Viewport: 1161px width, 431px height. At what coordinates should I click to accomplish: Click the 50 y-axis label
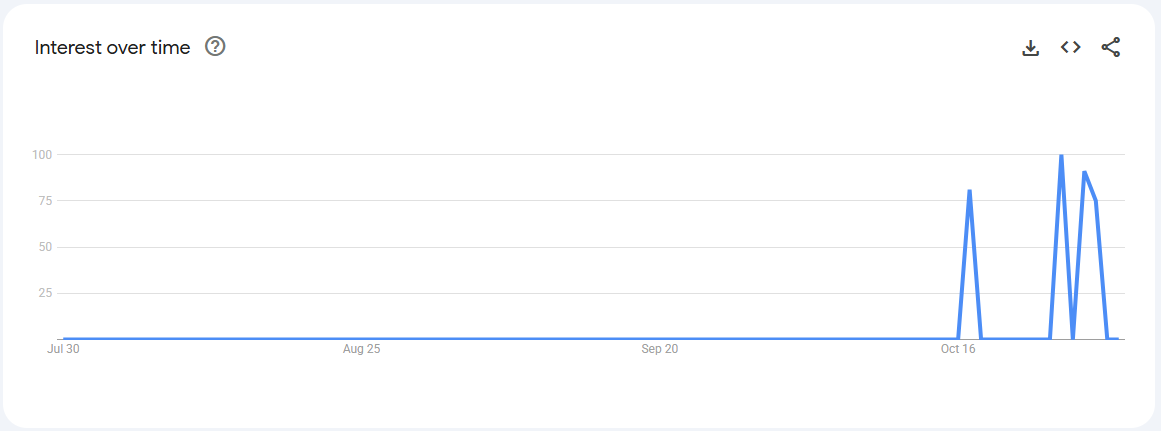click(44, 247)
